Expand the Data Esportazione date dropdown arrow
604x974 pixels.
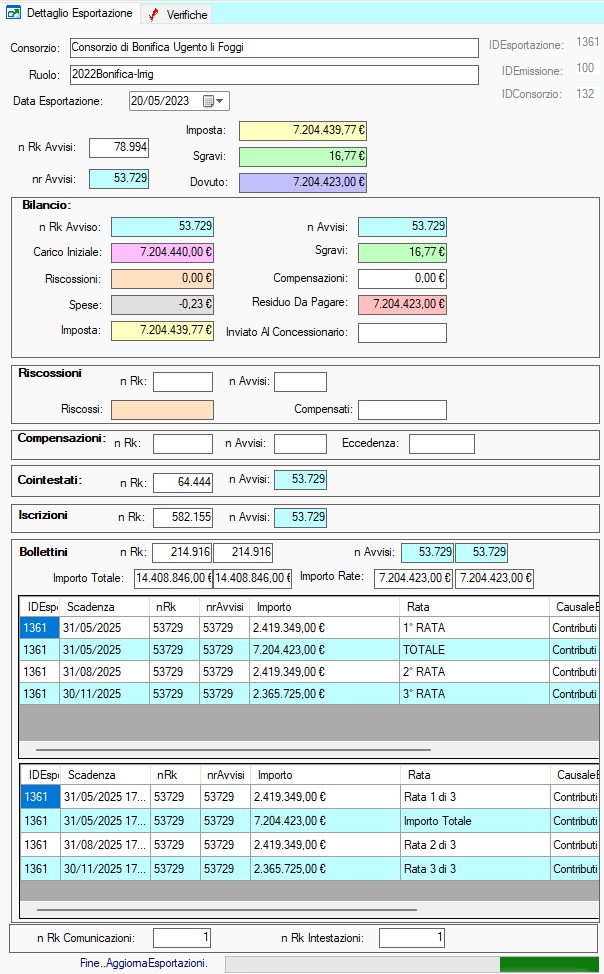tap(221, 101)
